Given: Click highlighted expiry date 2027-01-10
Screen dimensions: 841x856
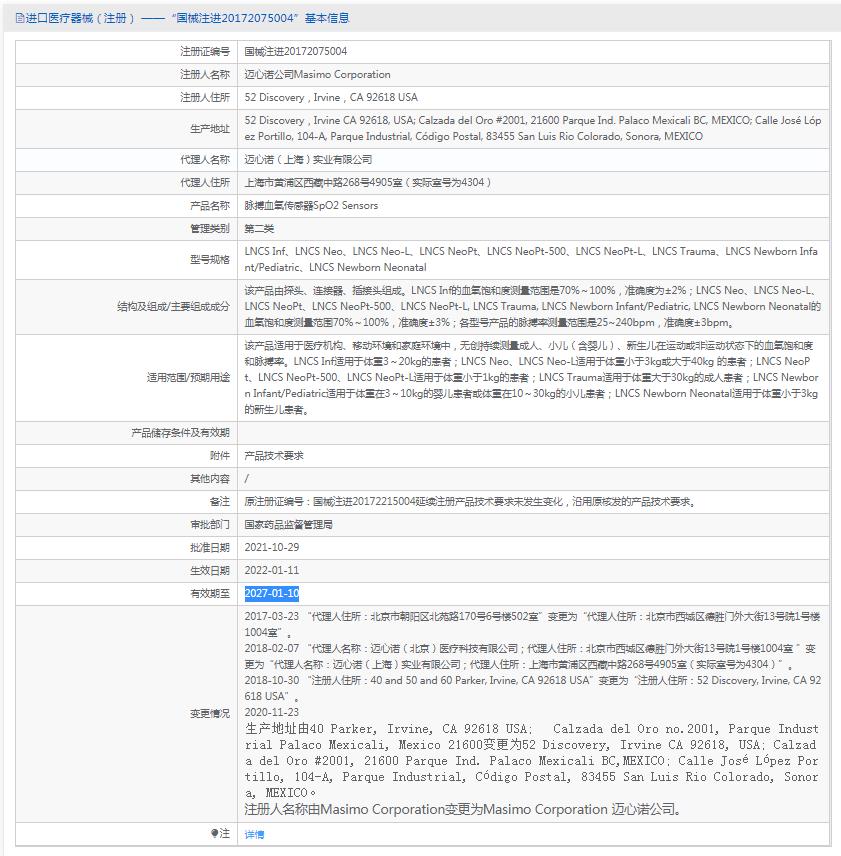Looking at the screenshot, I should [x=272, y=593].
